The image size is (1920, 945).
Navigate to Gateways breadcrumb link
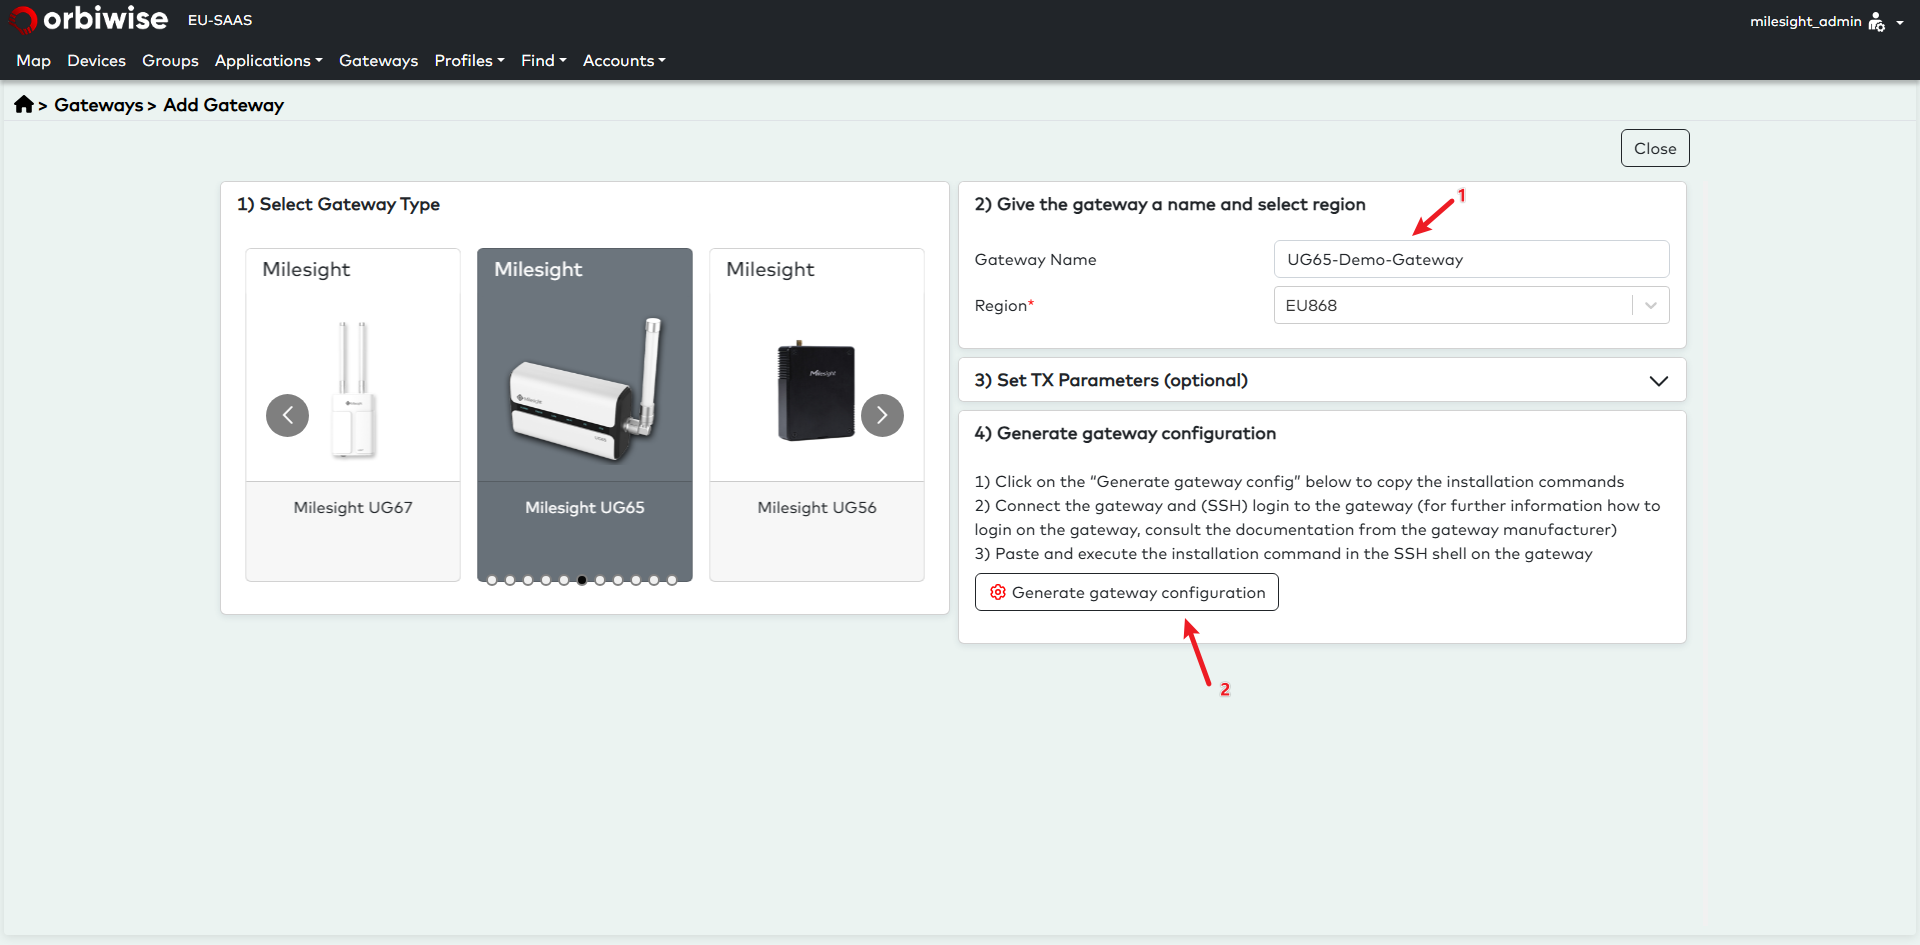coord(98,105)
